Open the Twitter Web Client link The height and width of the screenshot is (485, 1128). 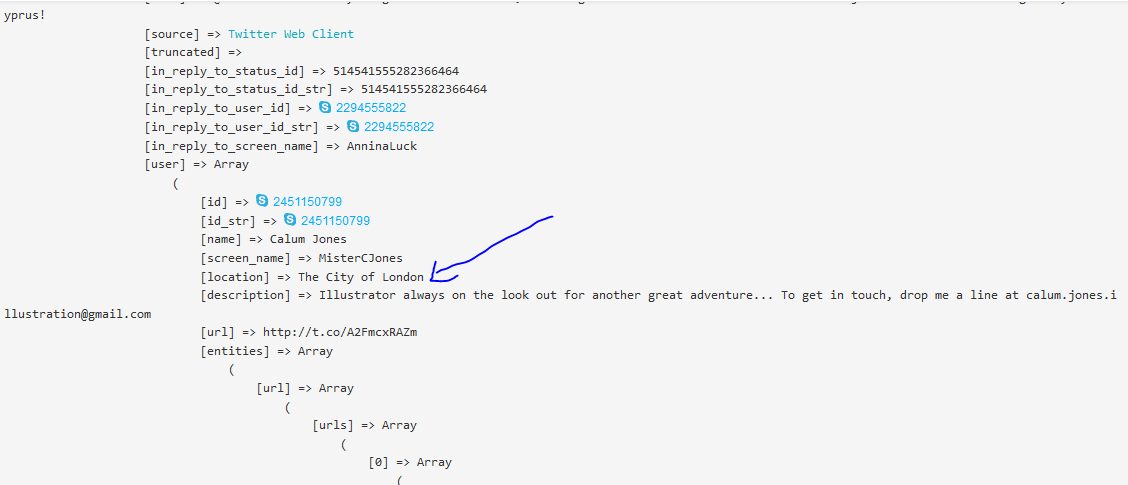point(291,34)
